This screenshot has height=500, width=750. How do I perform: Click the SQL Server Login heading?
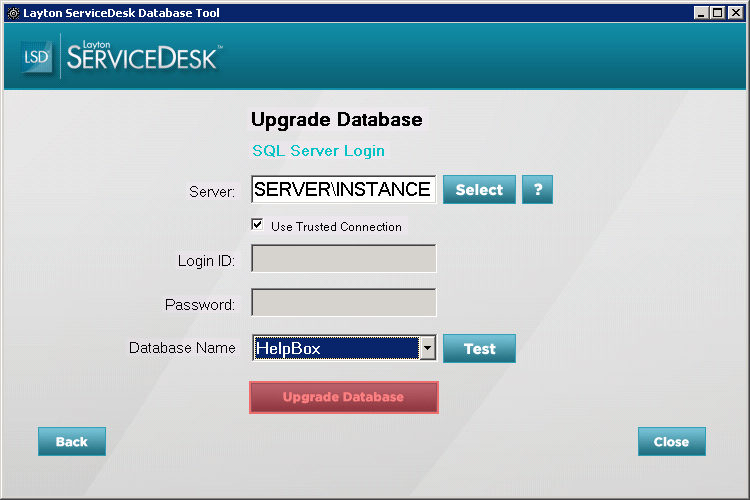(319, 151)
